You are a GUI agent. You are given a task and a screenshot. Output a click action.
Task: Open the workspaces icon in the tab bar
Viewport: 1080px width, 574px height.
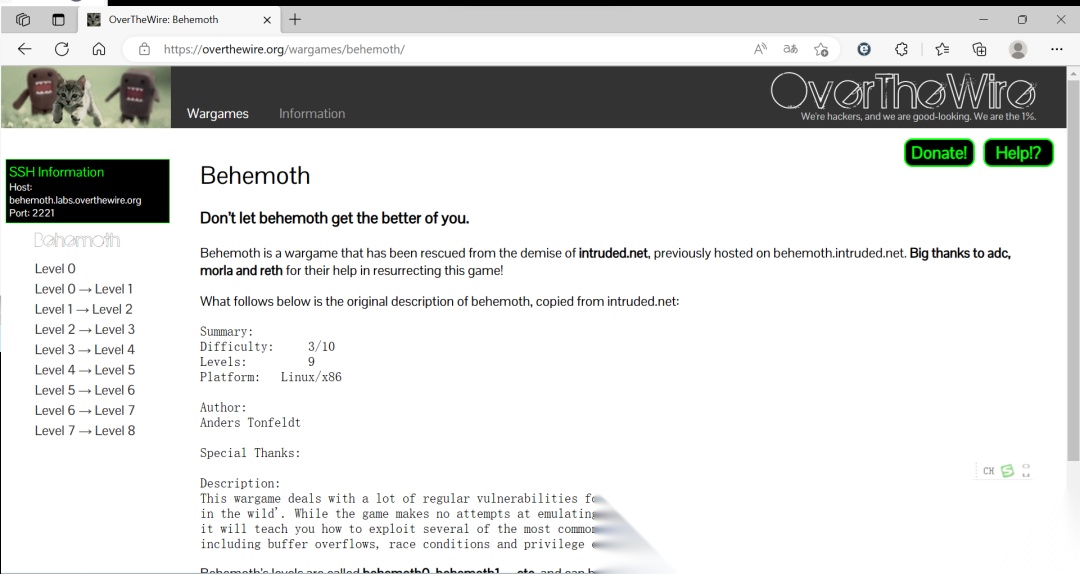click(23, 19)
